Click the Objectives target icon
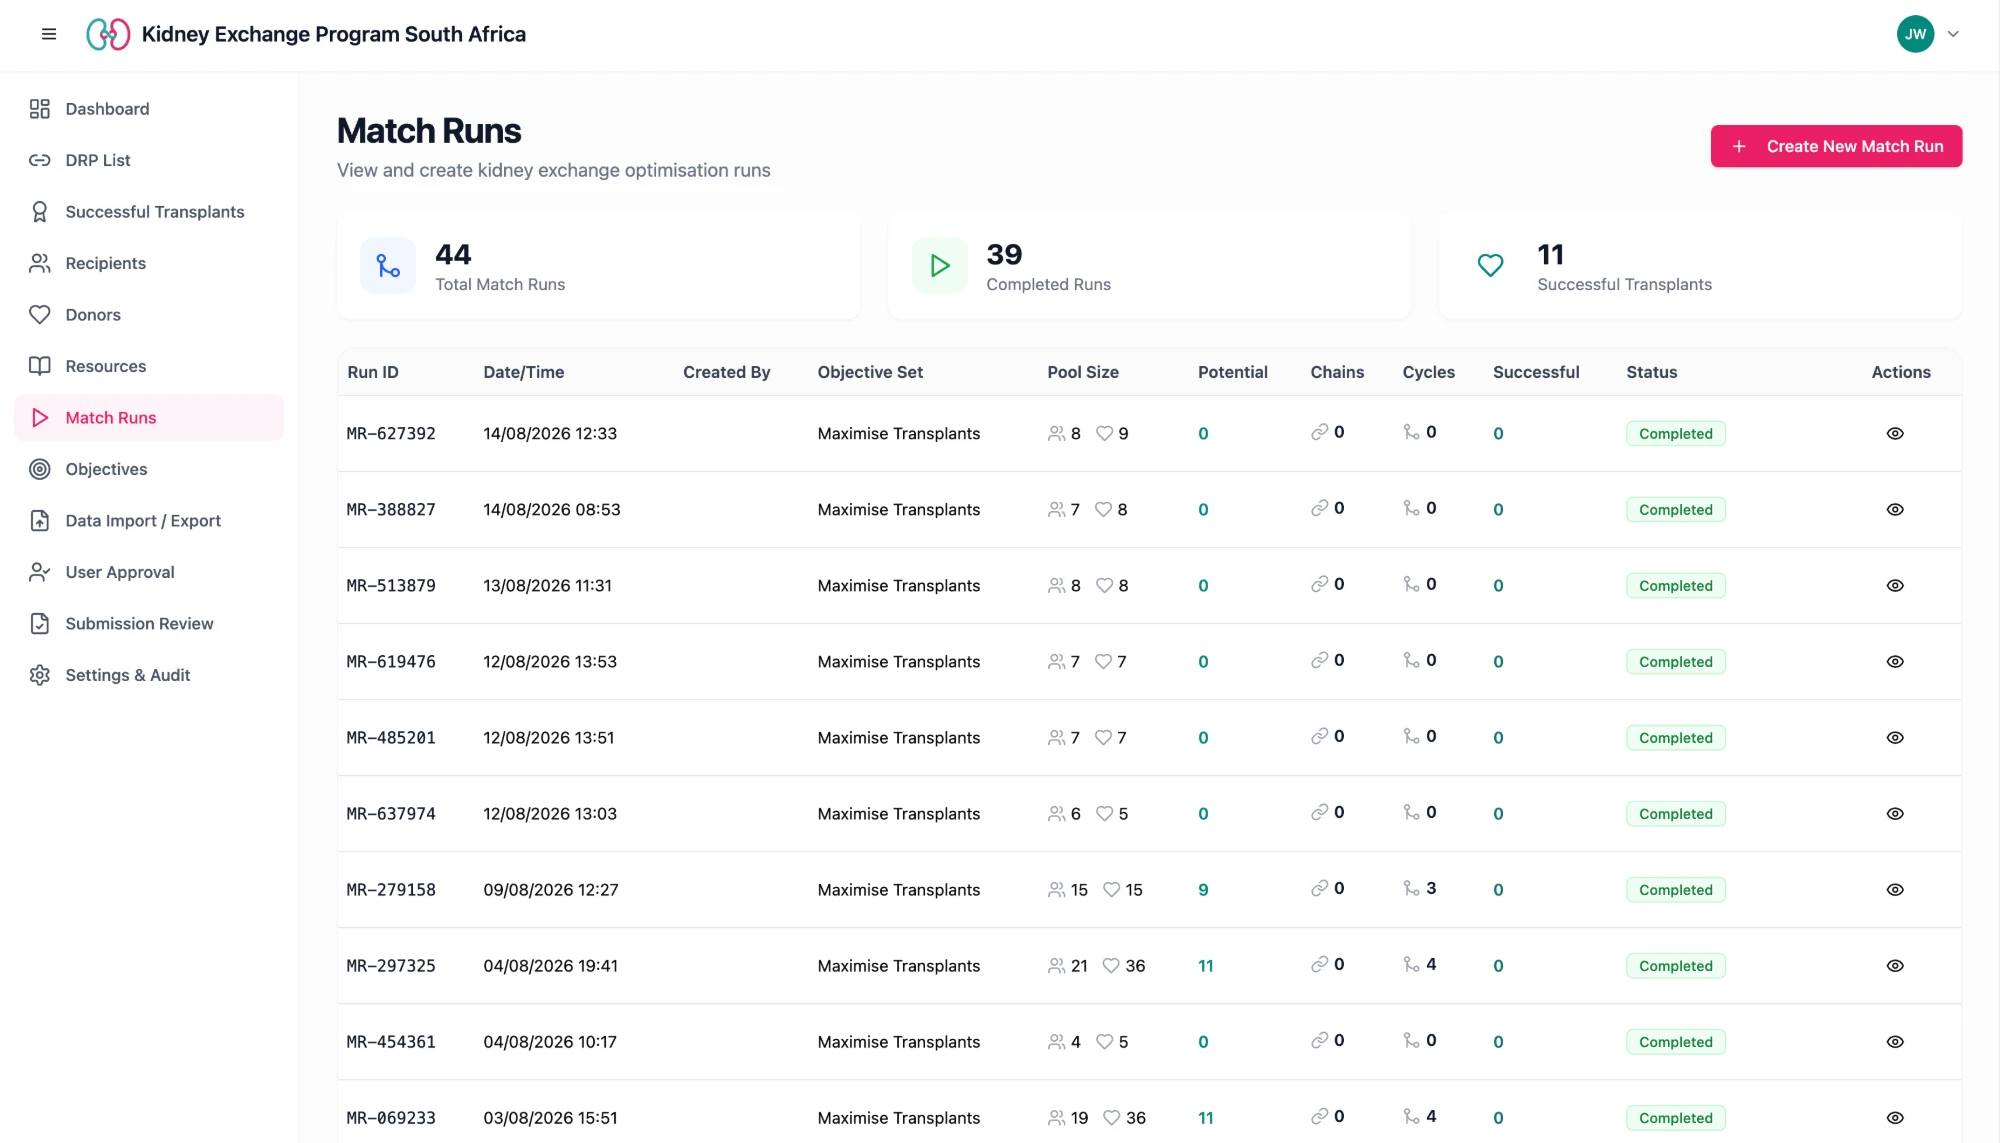2000x1143 pixels. click(x=40, y=469)
